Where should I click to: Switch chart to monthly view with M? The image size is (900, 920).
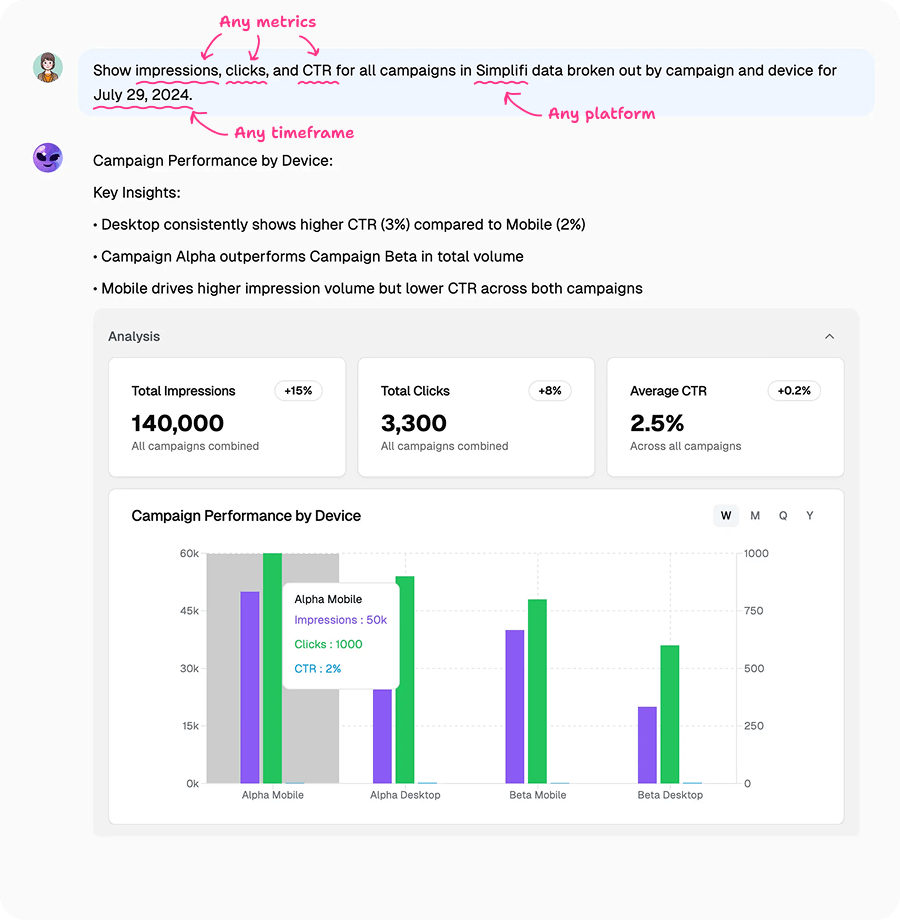754,515
